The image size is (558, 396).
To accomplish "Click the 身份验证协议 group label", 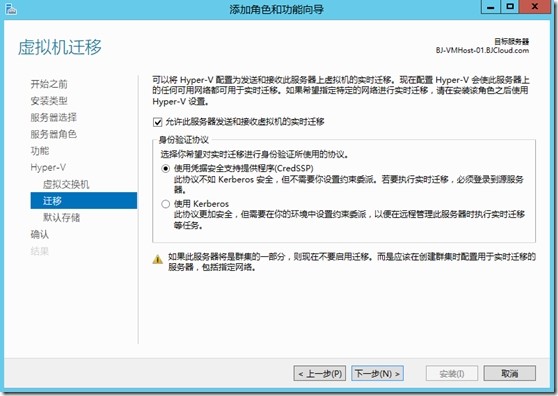I will (184, 140).
